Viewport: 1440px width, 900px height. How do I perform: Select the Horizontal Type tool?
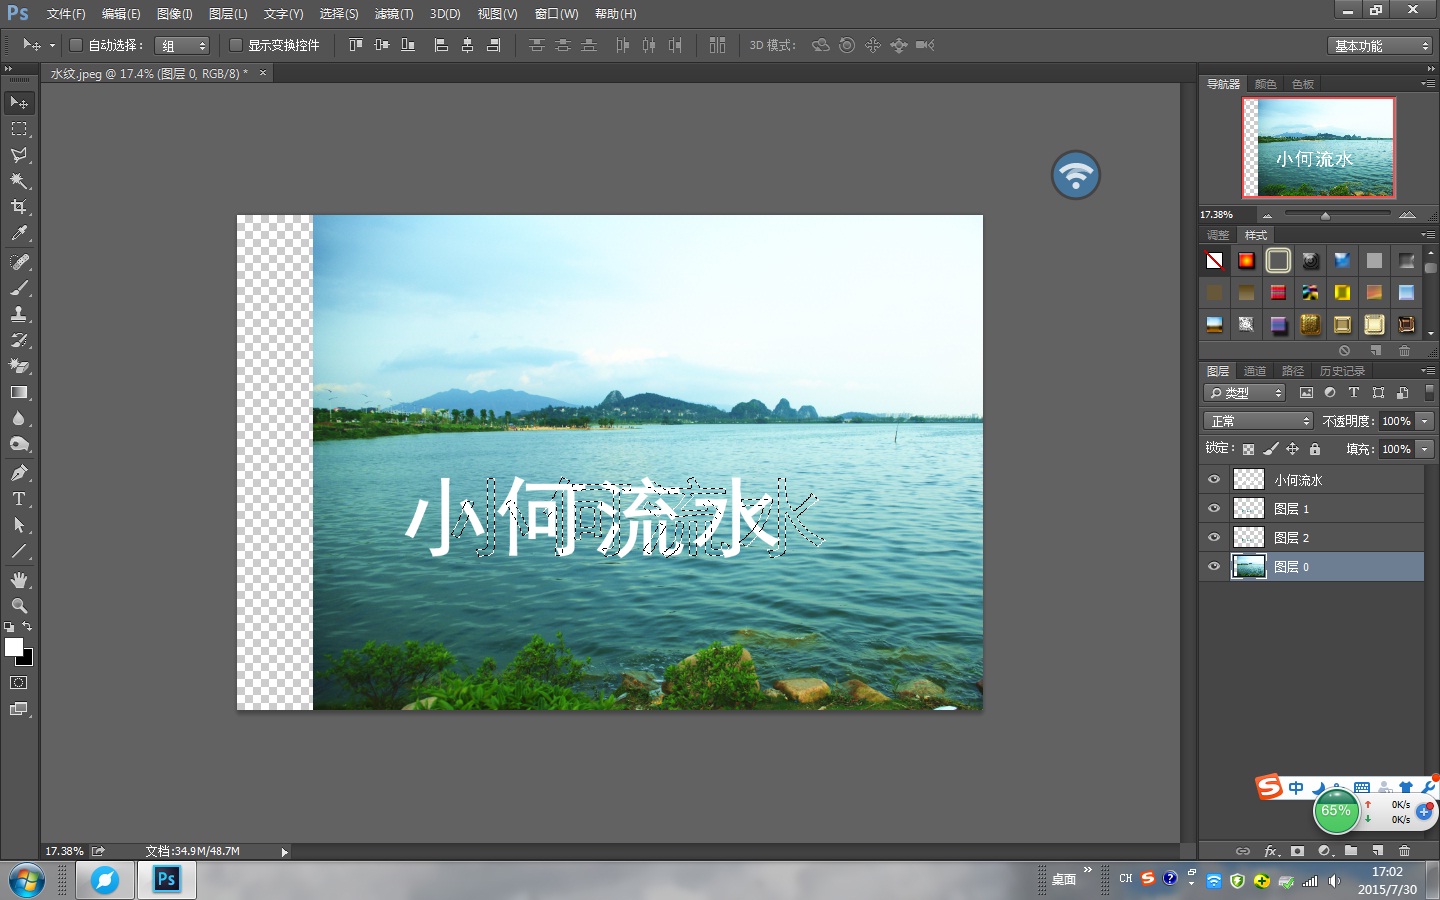(x=19, y=499)
